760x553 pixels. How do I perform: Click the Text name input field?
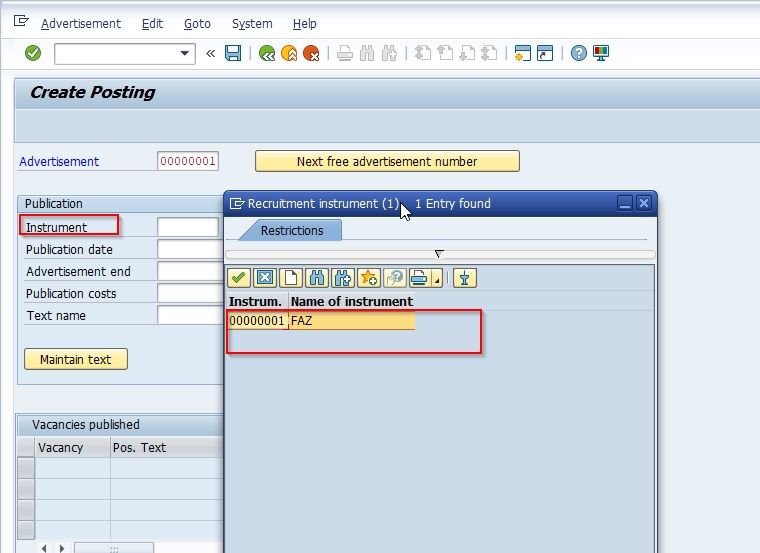point(190,315)
